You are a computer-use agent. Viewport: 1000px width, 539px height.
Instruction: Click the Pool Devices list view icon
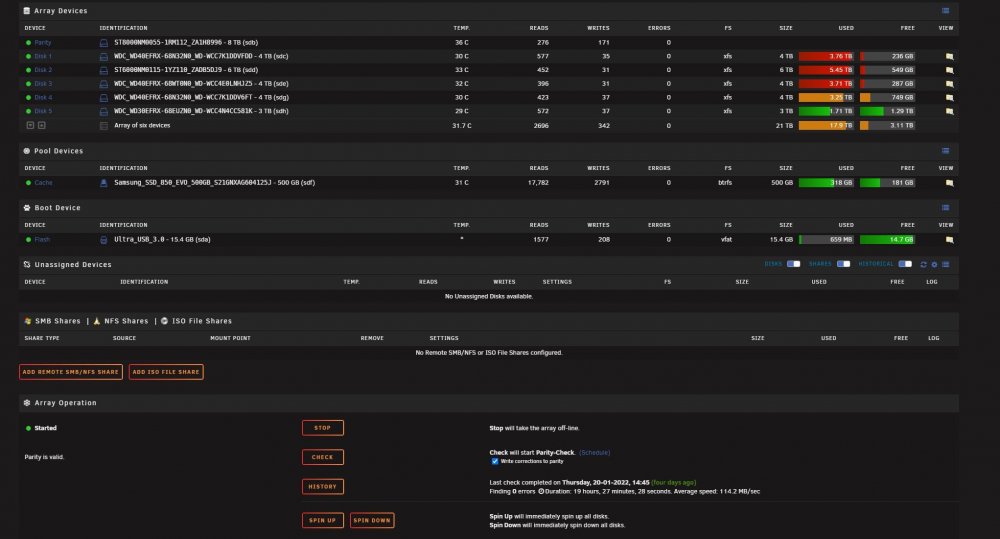click(945, 151)
